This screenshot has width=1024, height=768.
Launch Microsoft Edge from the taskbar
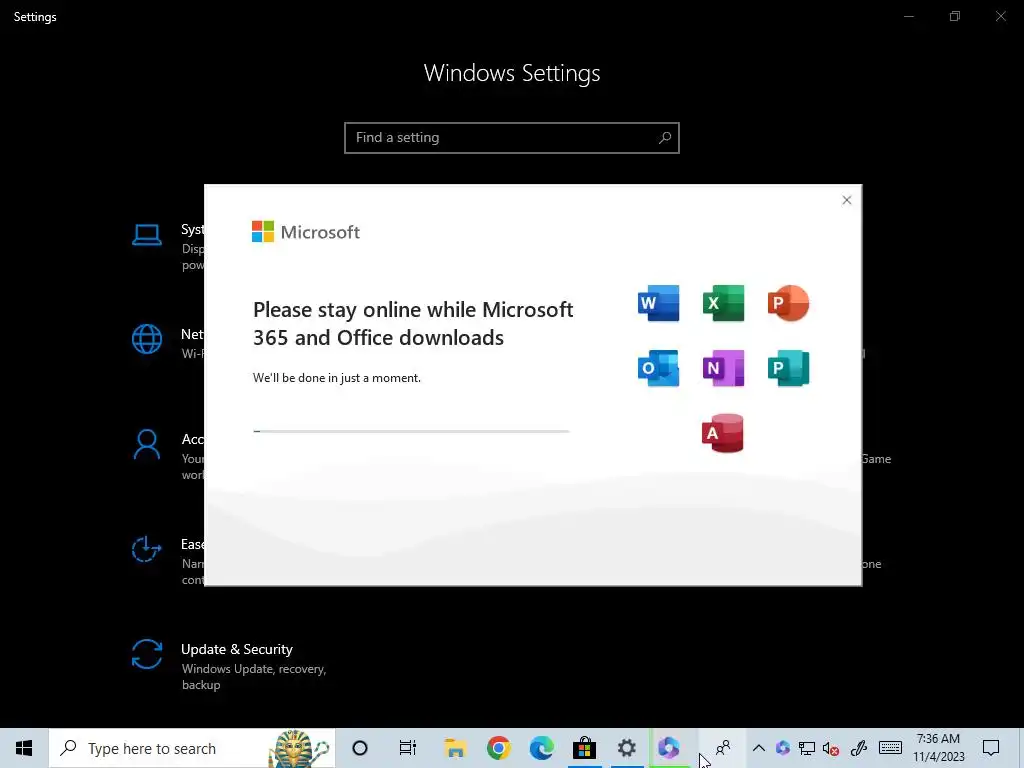(541, 748)
